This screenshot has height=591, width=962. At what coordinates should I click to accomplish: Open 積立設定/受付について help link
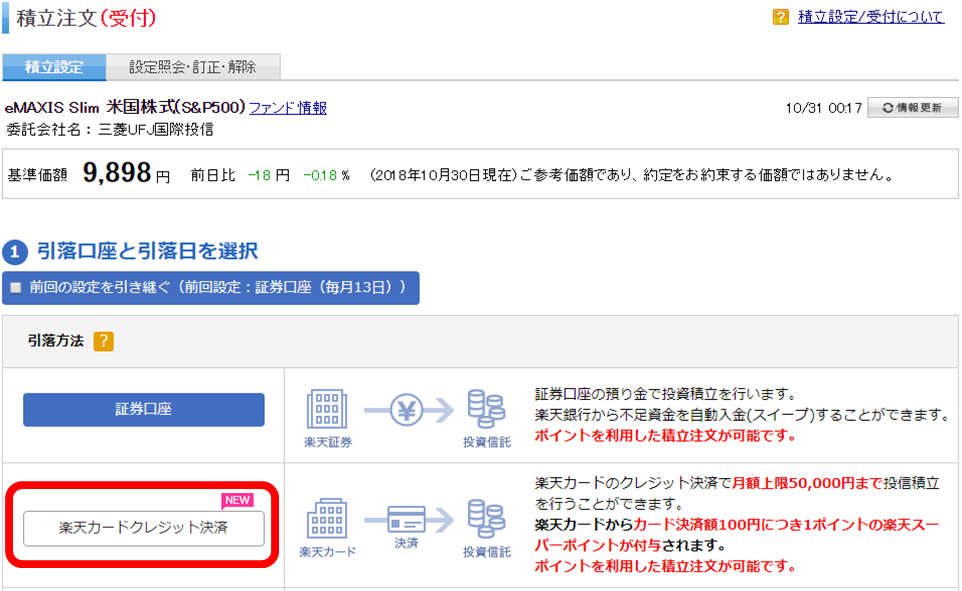click(871, 17)
